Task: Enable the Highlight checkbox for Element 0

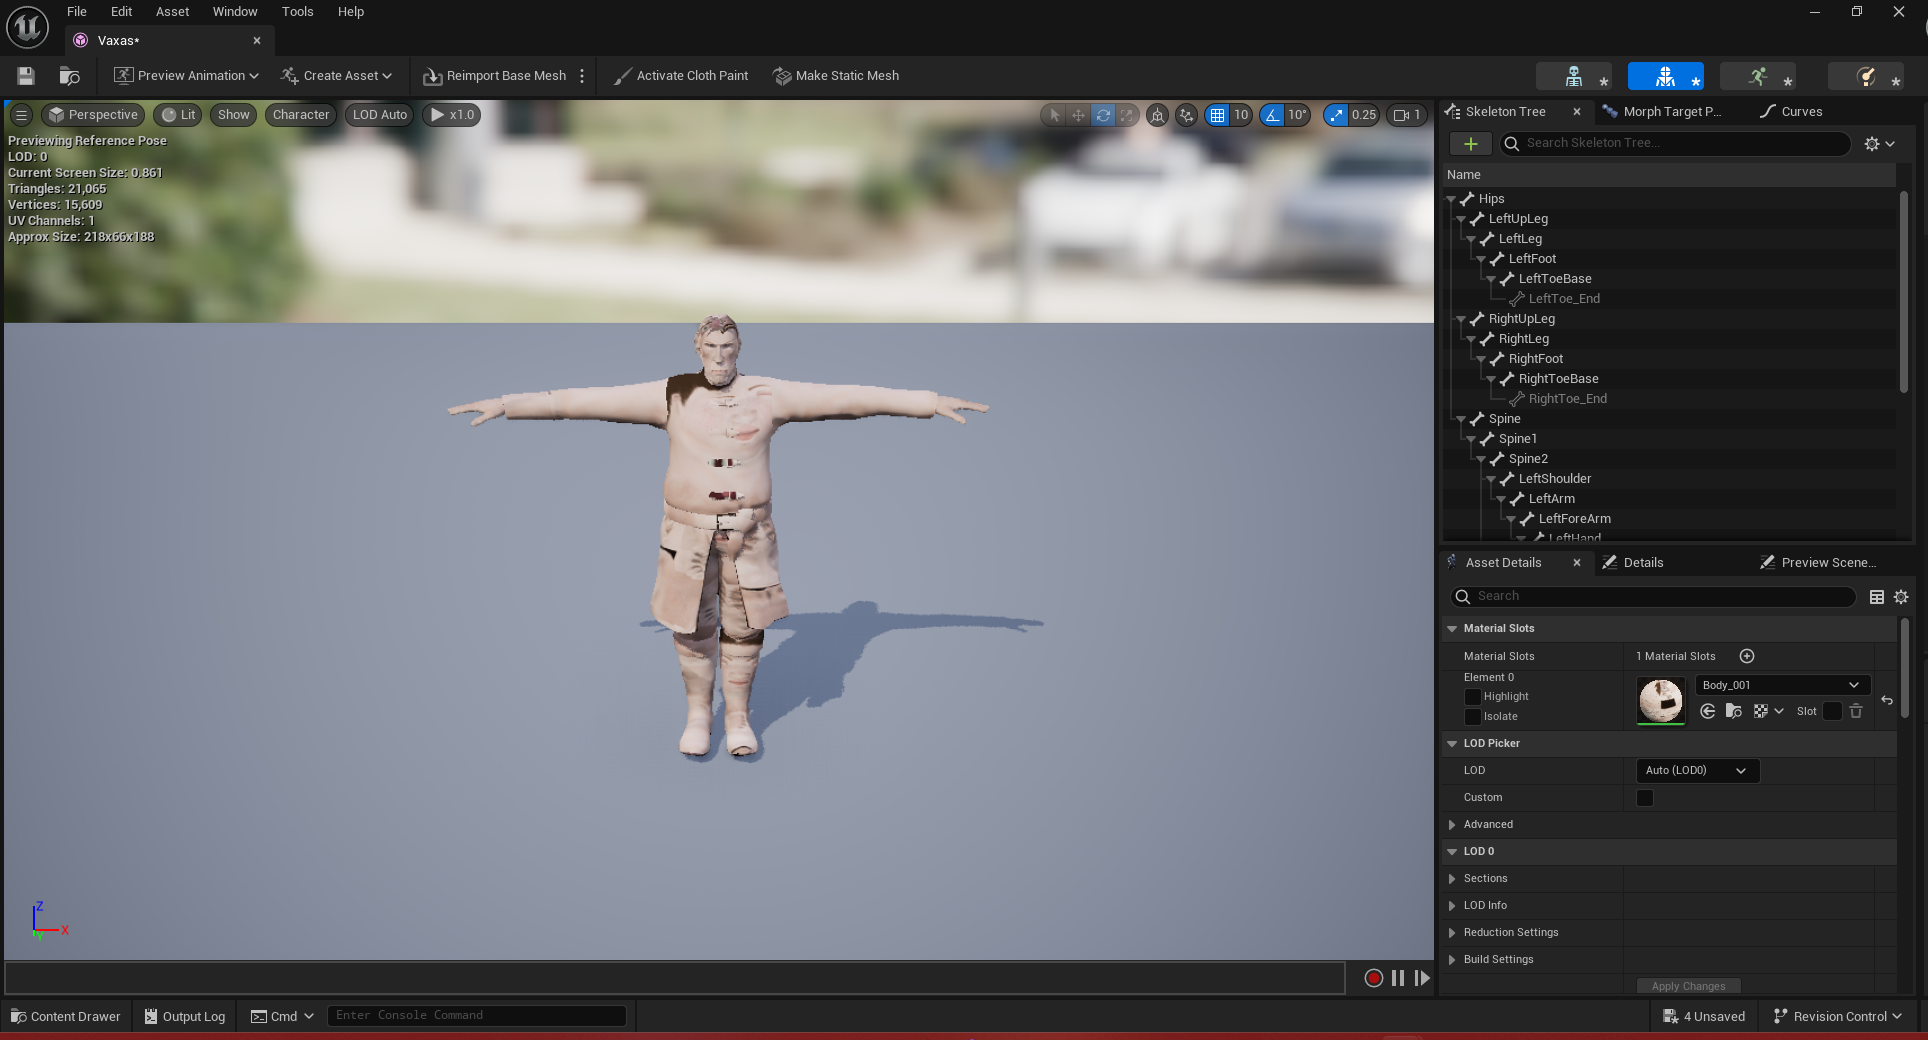Action: pyautogui.click(x=1473, y=697)
